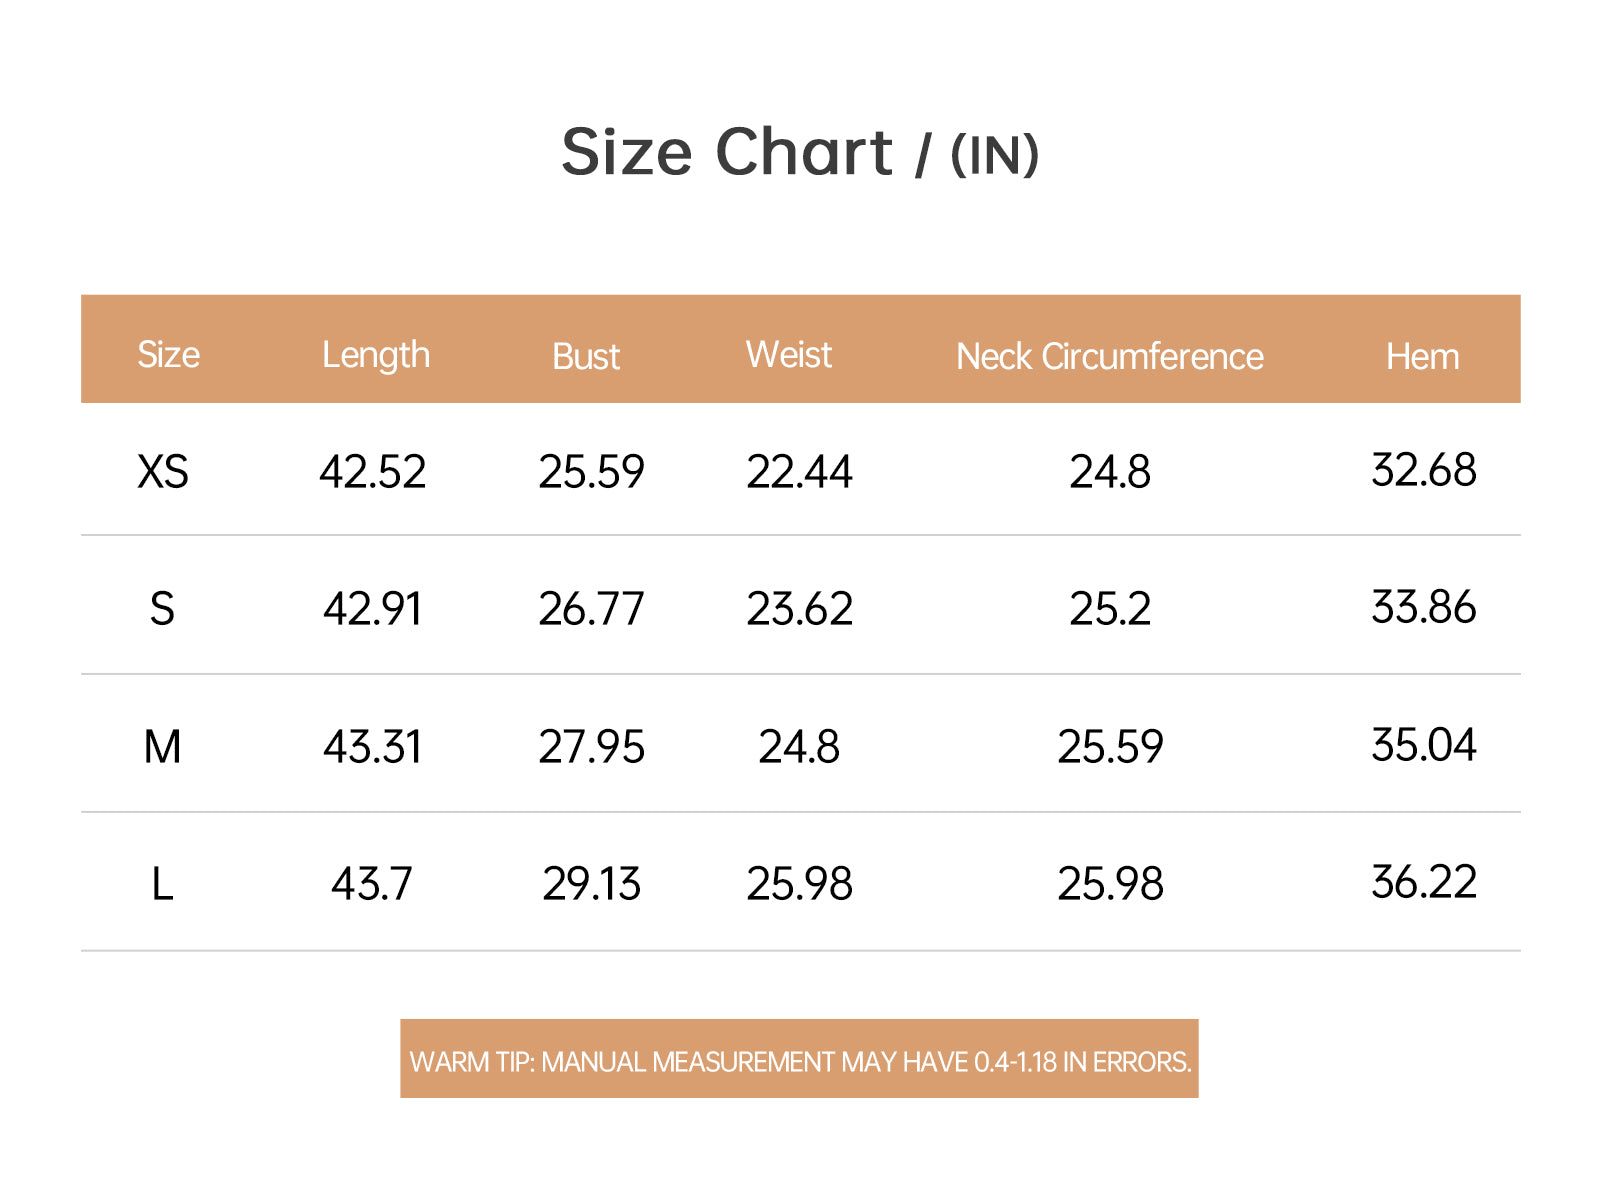Image resolution: width=1600 pixels, height=1200 pixels.
Task: Click the Size Chart title text
Action: 800,153
